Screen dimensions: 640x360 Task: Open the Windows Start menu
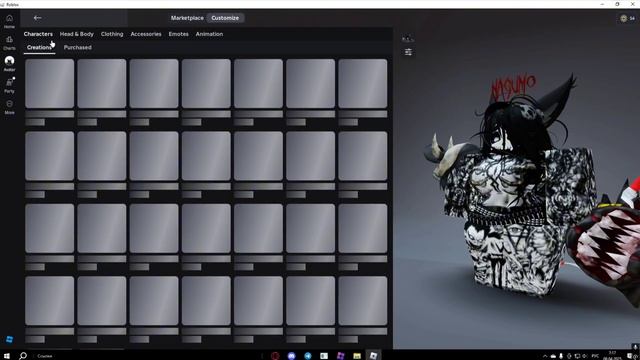[x=7, y=356]
